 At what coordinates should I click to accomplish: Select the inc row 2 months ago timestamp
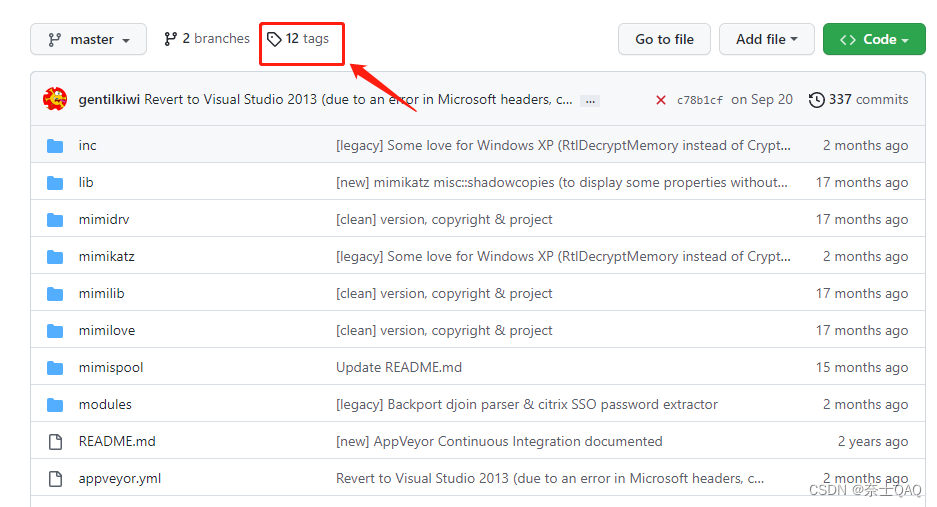click(x=865, y=145)
